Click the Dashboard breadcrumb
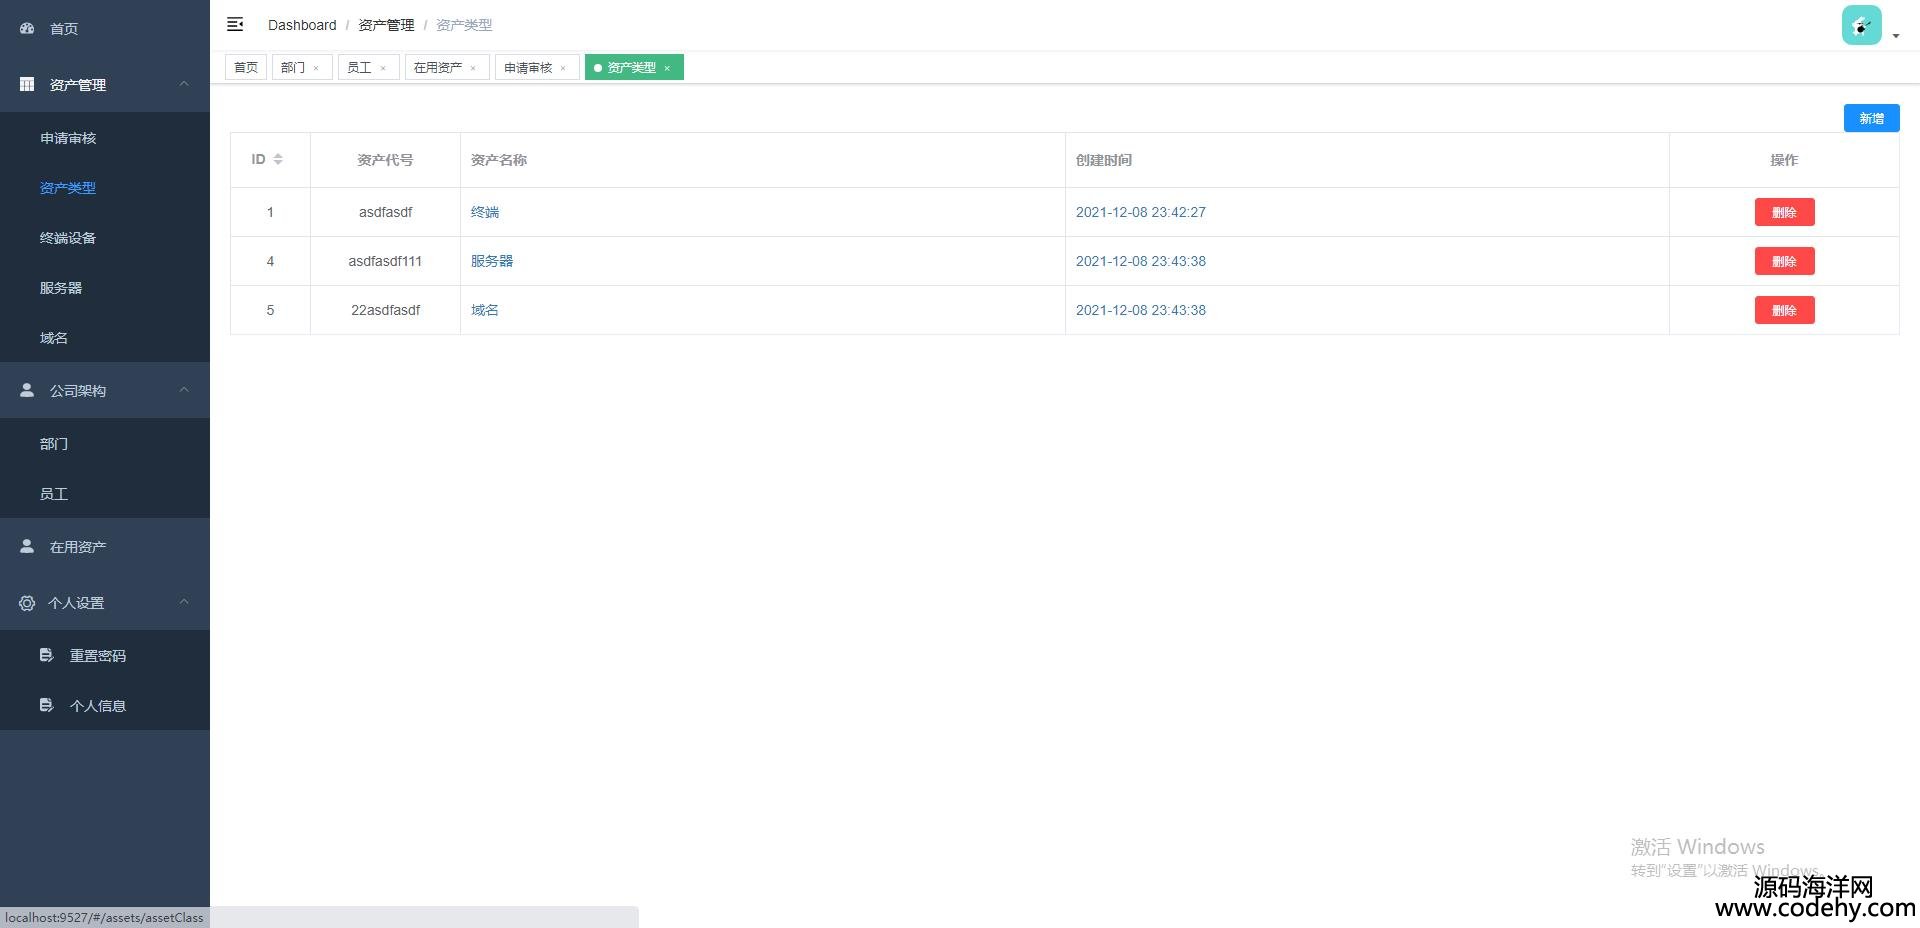 coord(302,25)
